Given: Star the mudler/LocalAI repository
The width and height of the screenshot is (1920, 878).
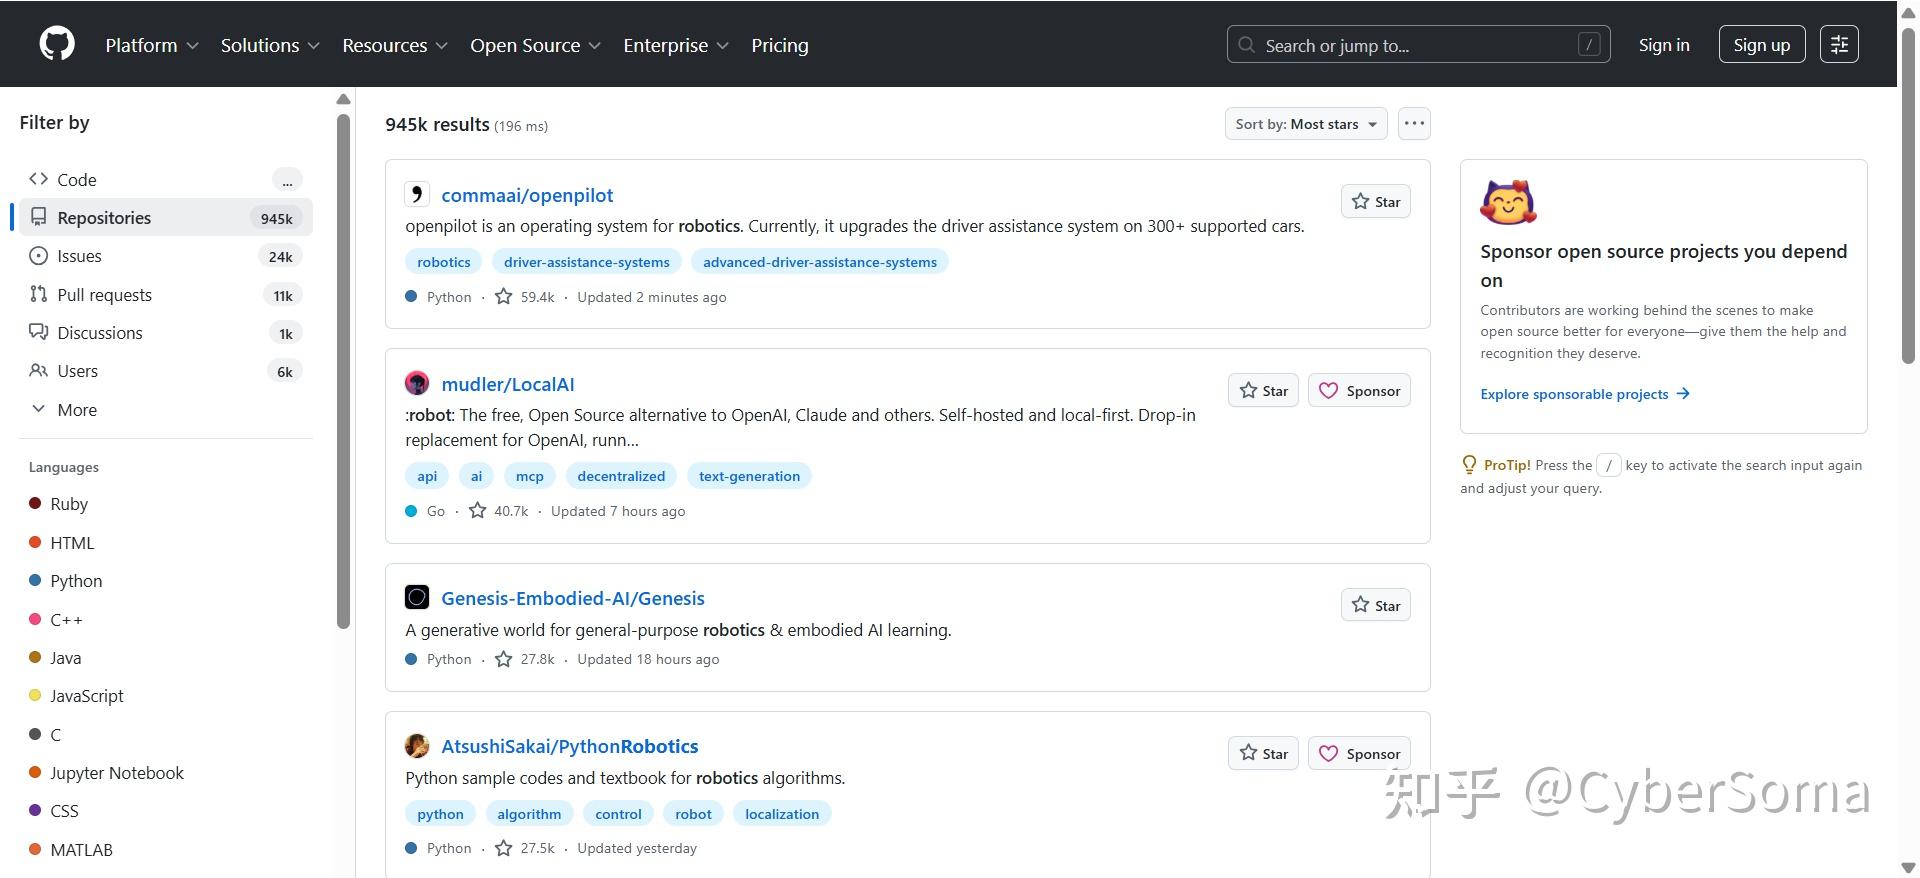Looking at the screenshot, I should (1263, 391).
